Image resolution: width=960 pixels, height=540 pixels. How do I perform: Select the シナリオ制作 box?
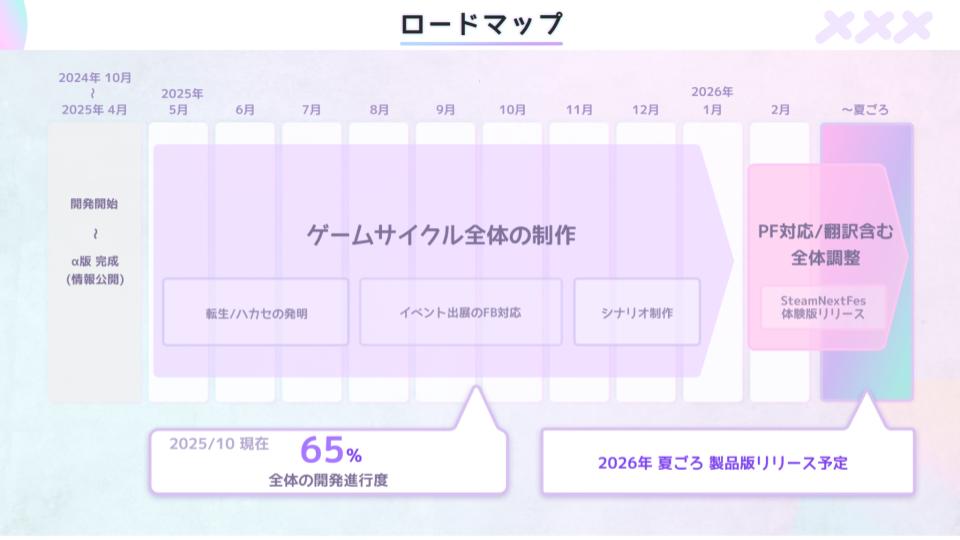(x=637, y=313)
